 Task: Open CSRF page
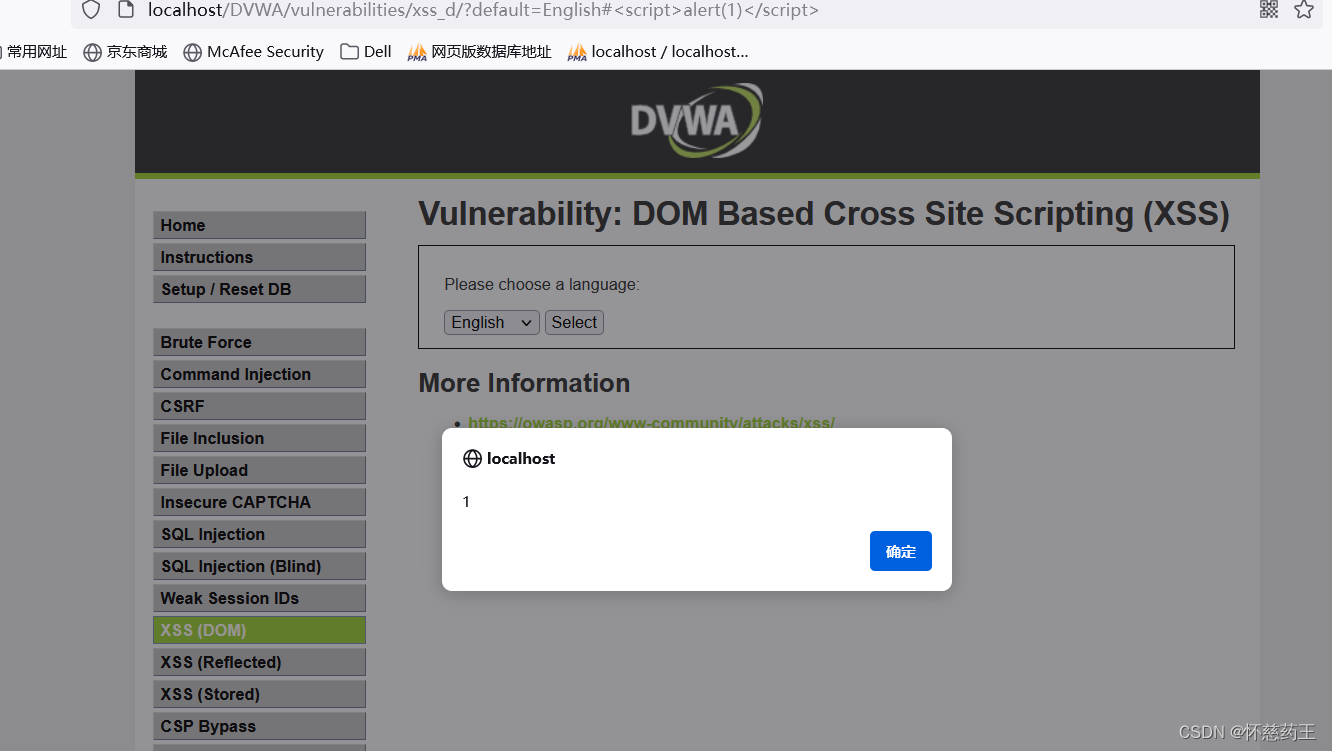pos(259,406)
